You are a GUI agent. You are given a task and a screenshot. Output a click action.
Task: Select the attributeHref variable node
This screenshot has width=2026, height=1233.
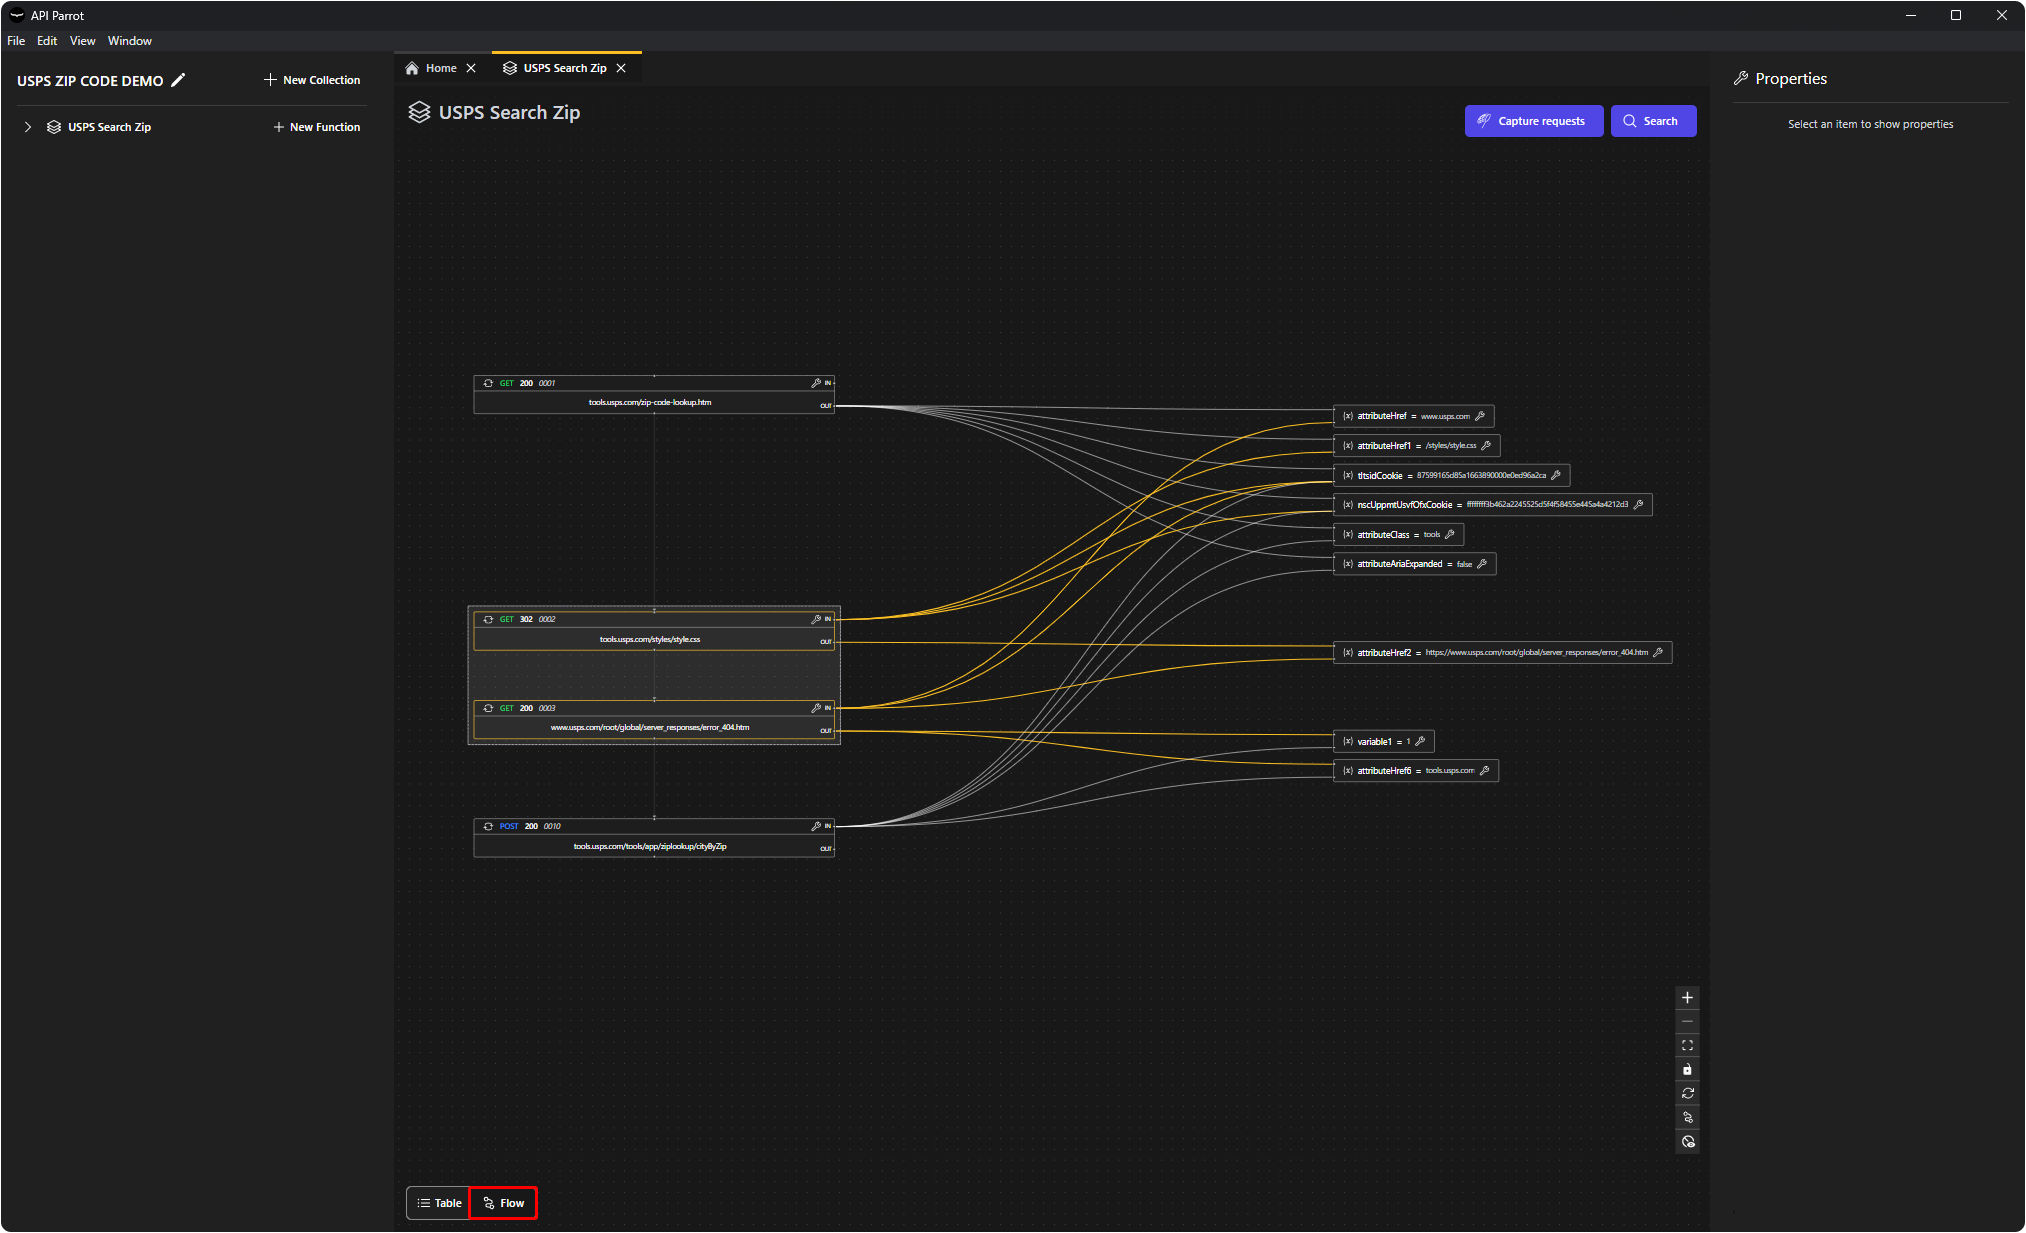pyautogui.click(x=1413, y=416)
